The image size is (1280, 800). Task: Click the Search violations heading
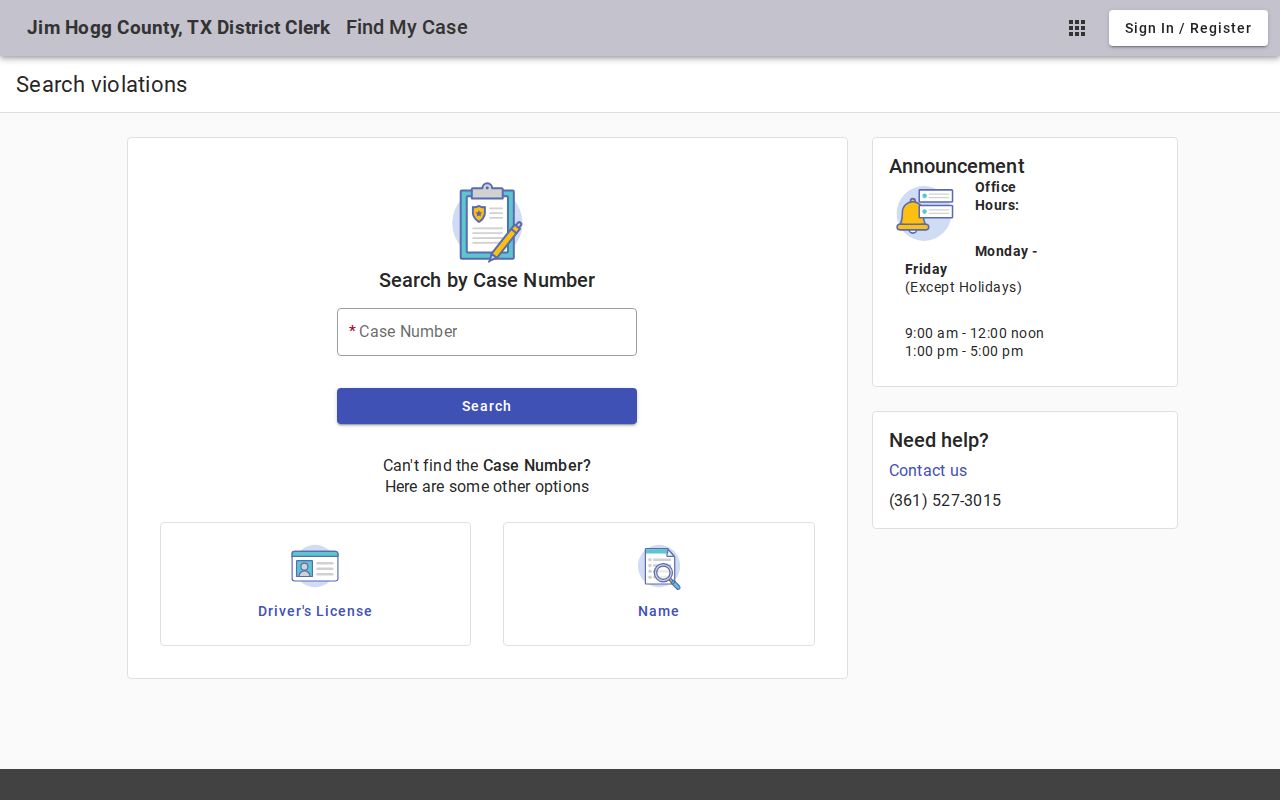click(102, 85)
